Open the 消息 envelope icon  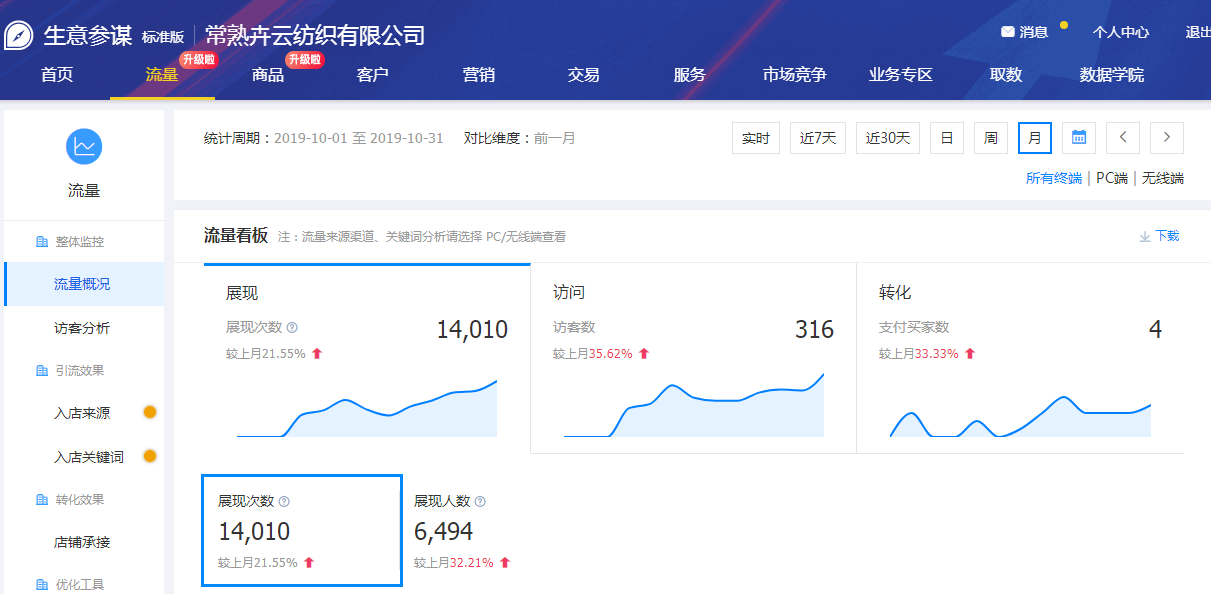[x=1008, y=32]
